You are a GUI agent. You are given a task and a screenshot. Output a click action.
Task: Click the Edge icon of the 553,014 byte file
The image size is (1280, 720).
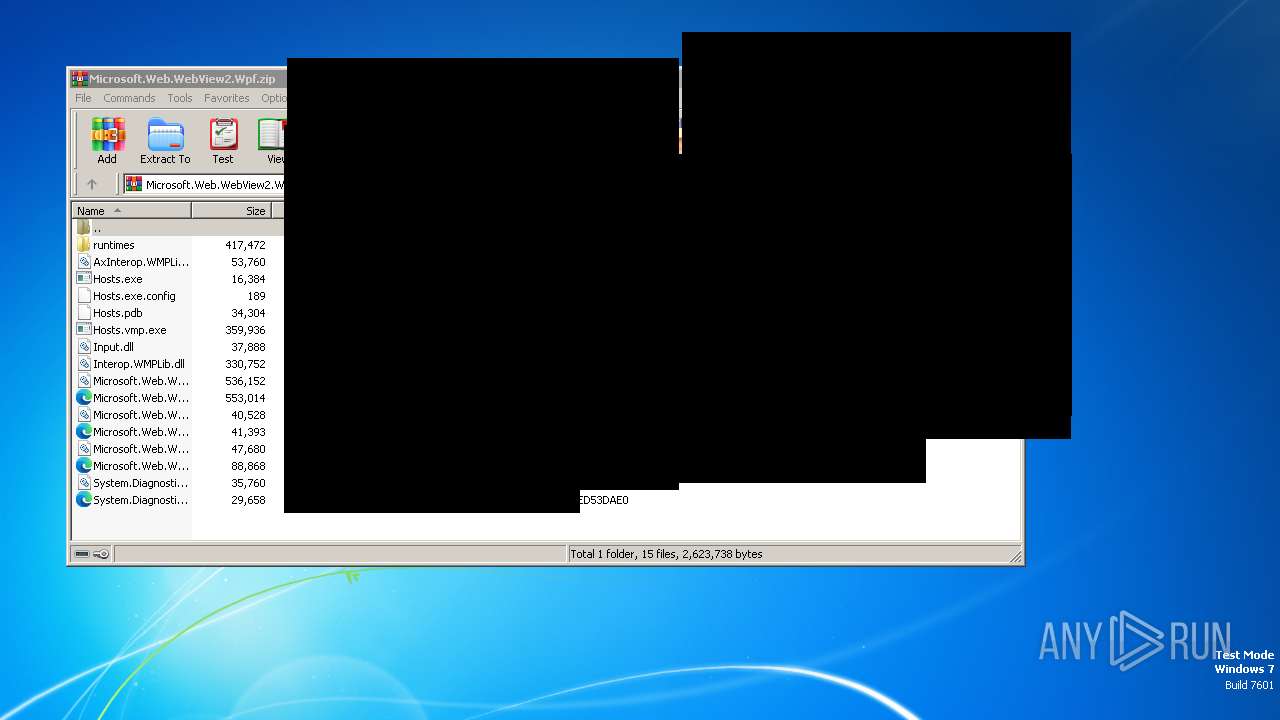pyautogui.click(x=84, y=398)
